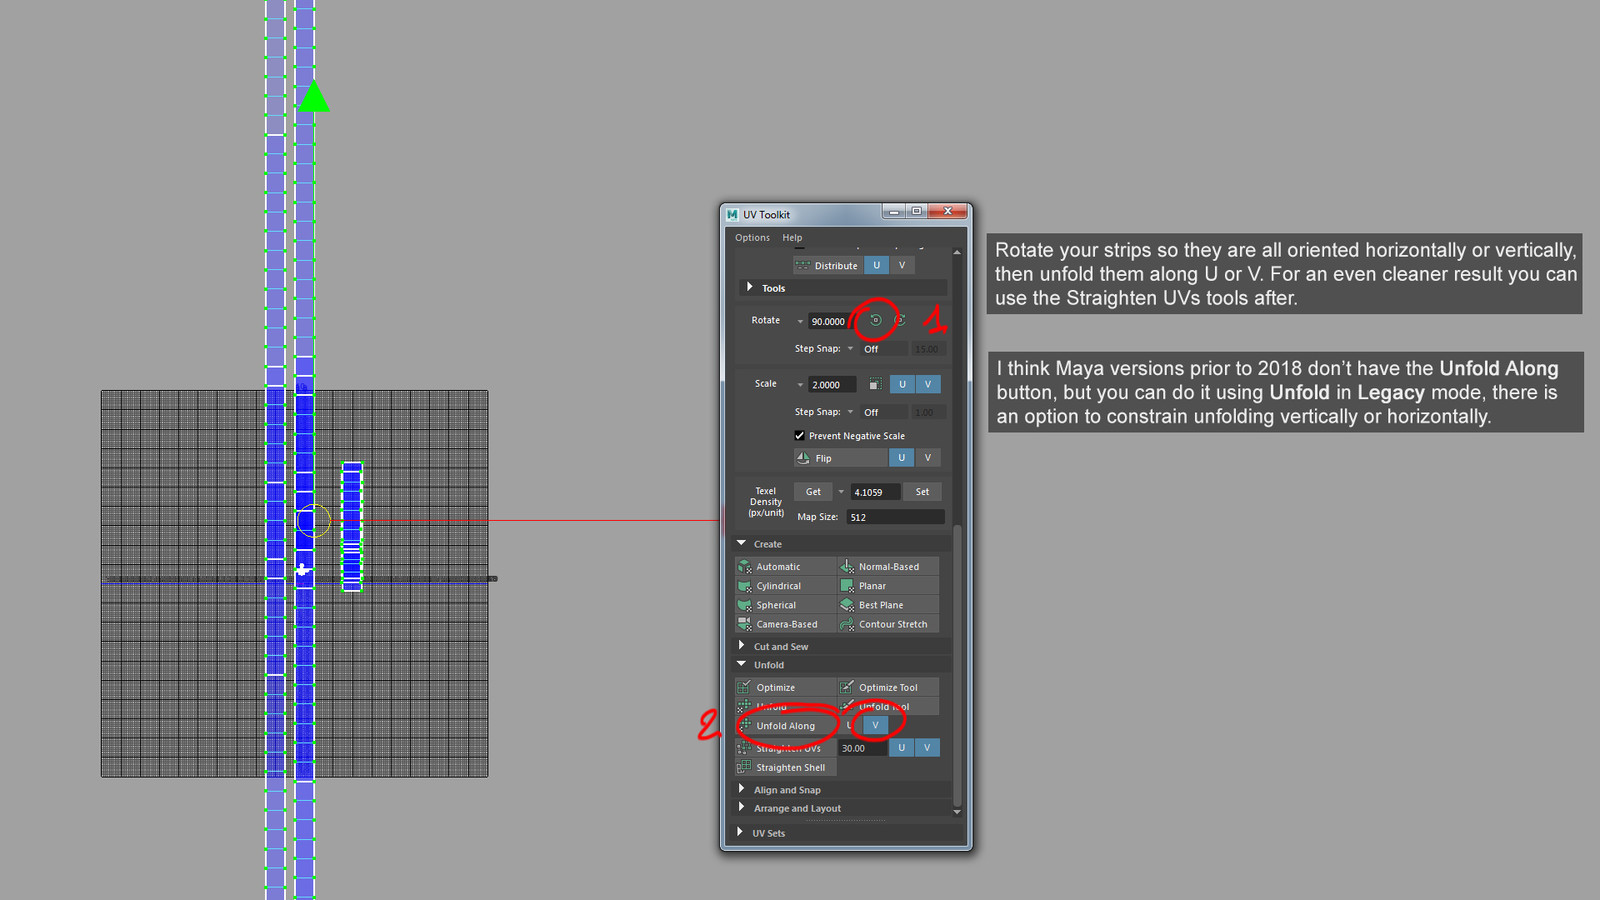Toggle the Prevent Negative Scale checkbox

pyautogui.click(x=800, y=436)
